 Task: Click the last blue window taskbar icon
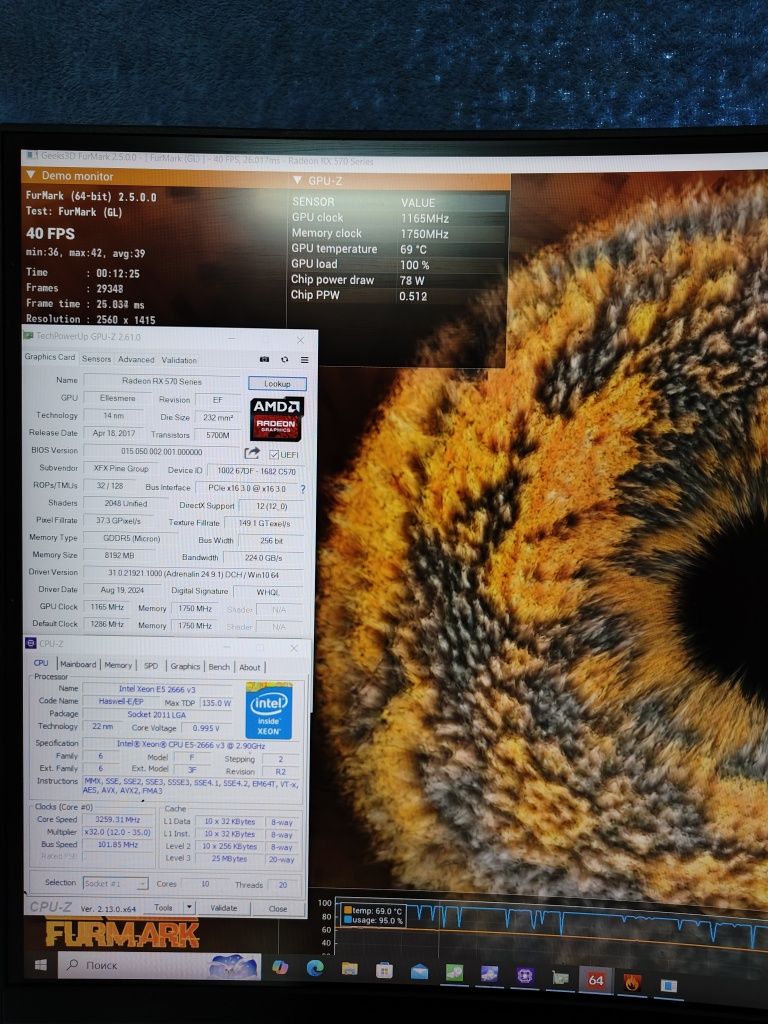[x=669, y=985]
